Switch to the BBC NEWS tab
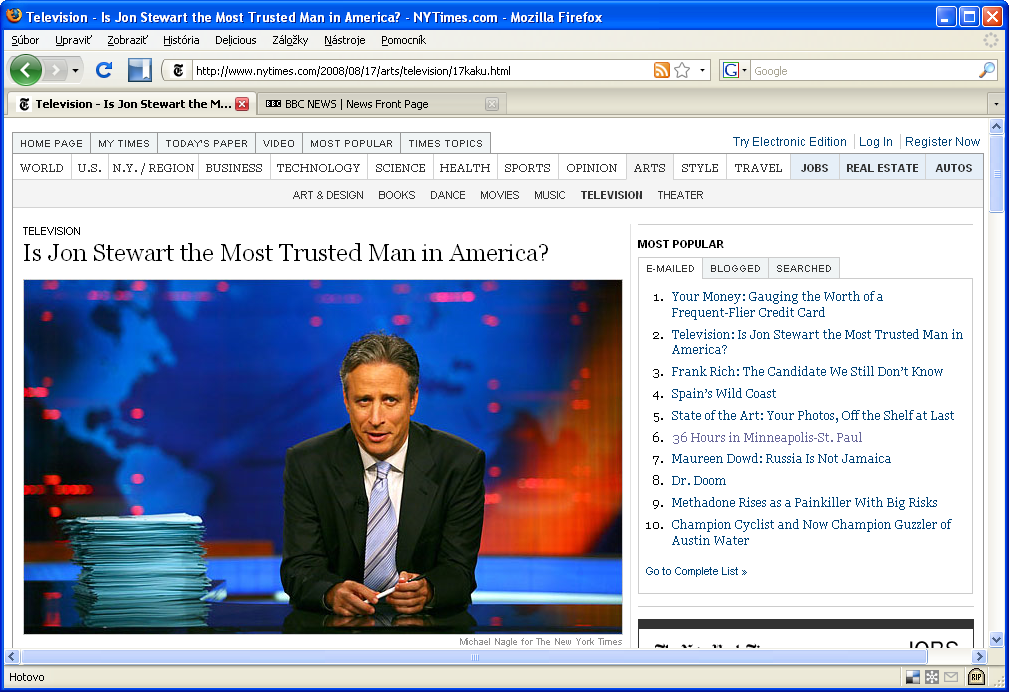1009x692 pixels. [382, 104]
